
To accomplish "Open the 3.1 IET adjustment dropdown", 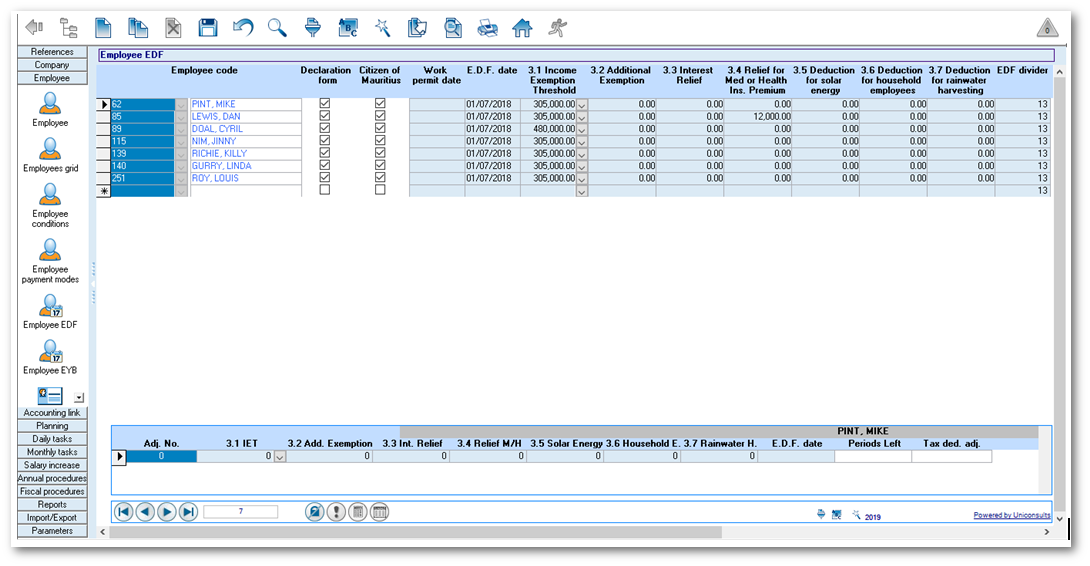I will (280, 457).
